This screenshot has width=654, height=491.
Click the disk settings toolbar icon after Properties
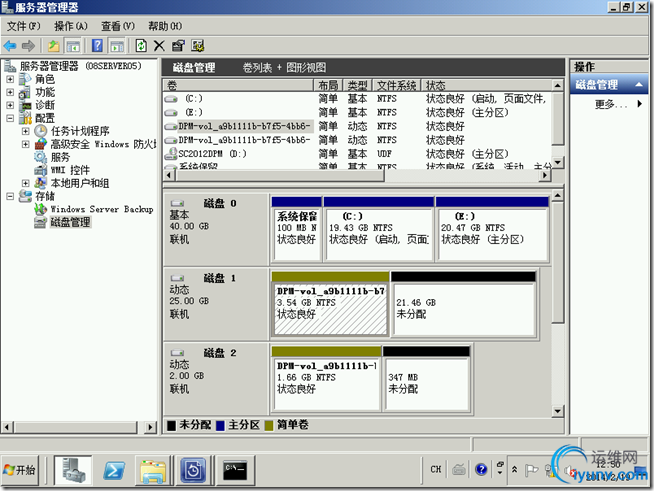[x=198, y=46]
